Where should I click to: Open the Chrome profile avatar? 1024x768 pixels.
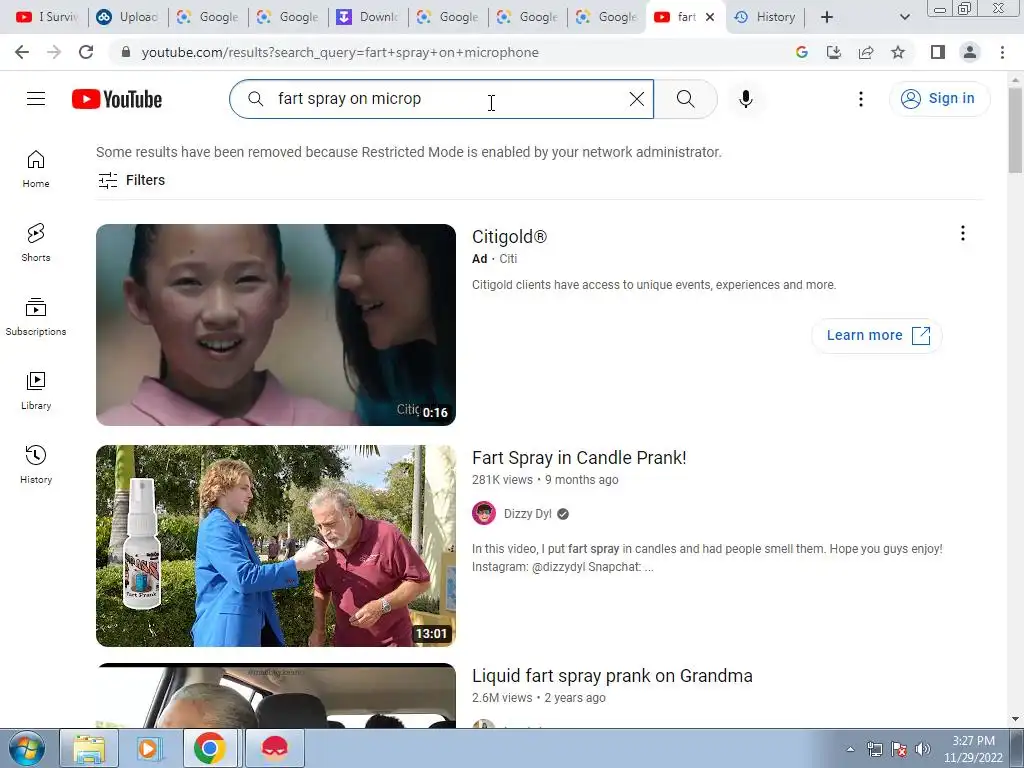pos(970,52)
